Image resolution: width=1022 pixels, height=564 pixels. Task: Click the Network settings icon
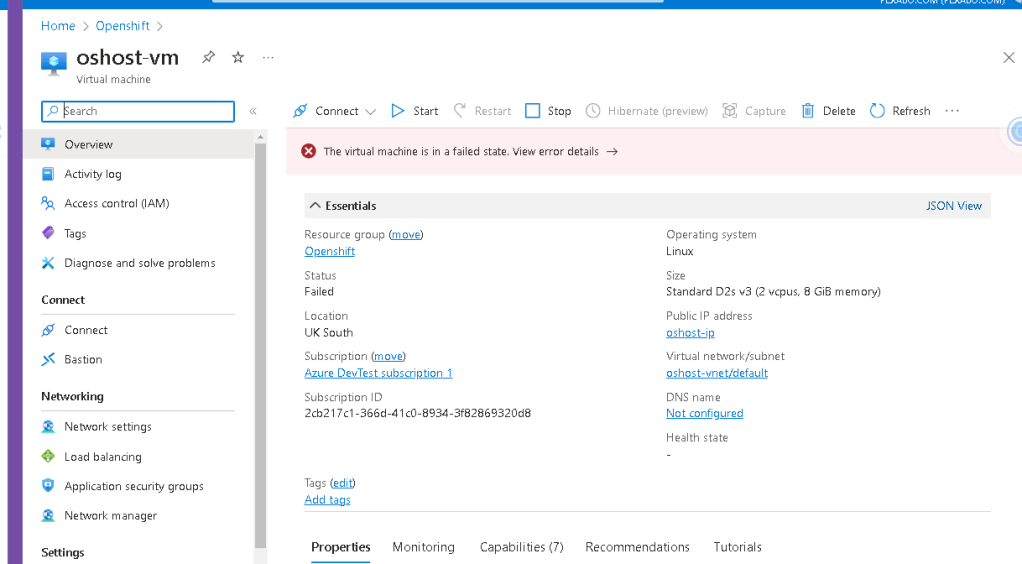click(x=48, y=426)
